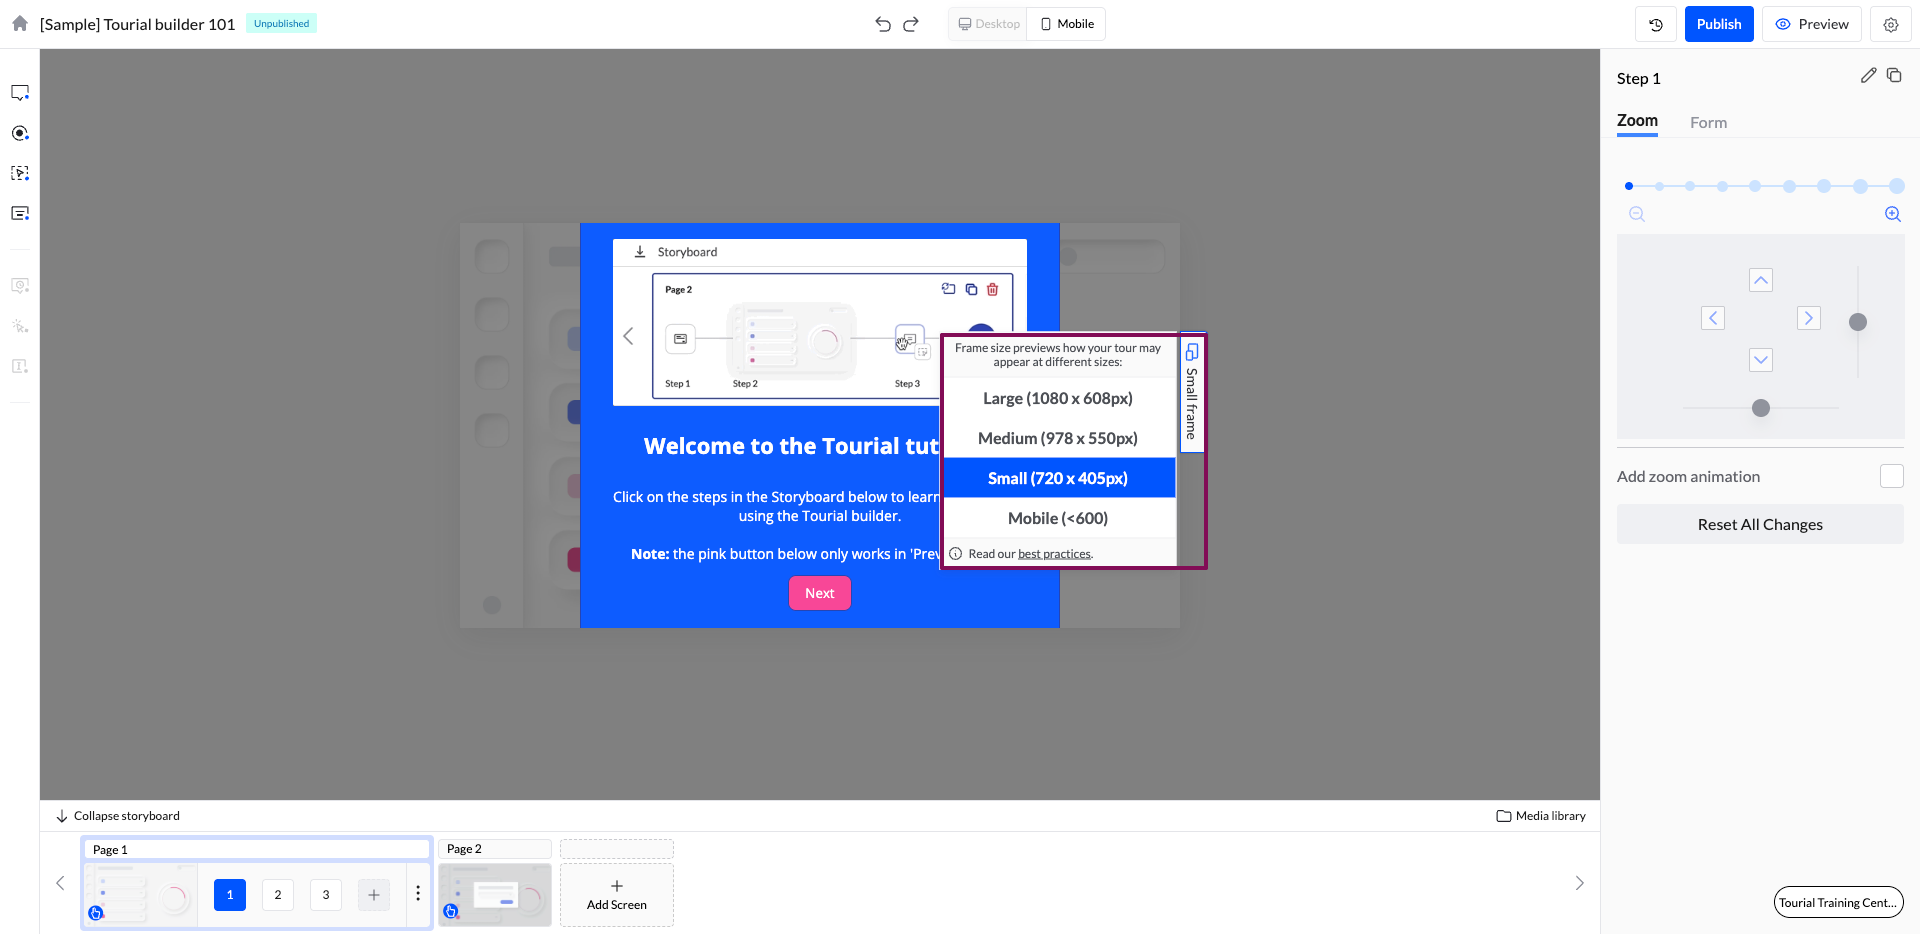
Task: Click Reset All Changes button
Action: click(1759, 525)
